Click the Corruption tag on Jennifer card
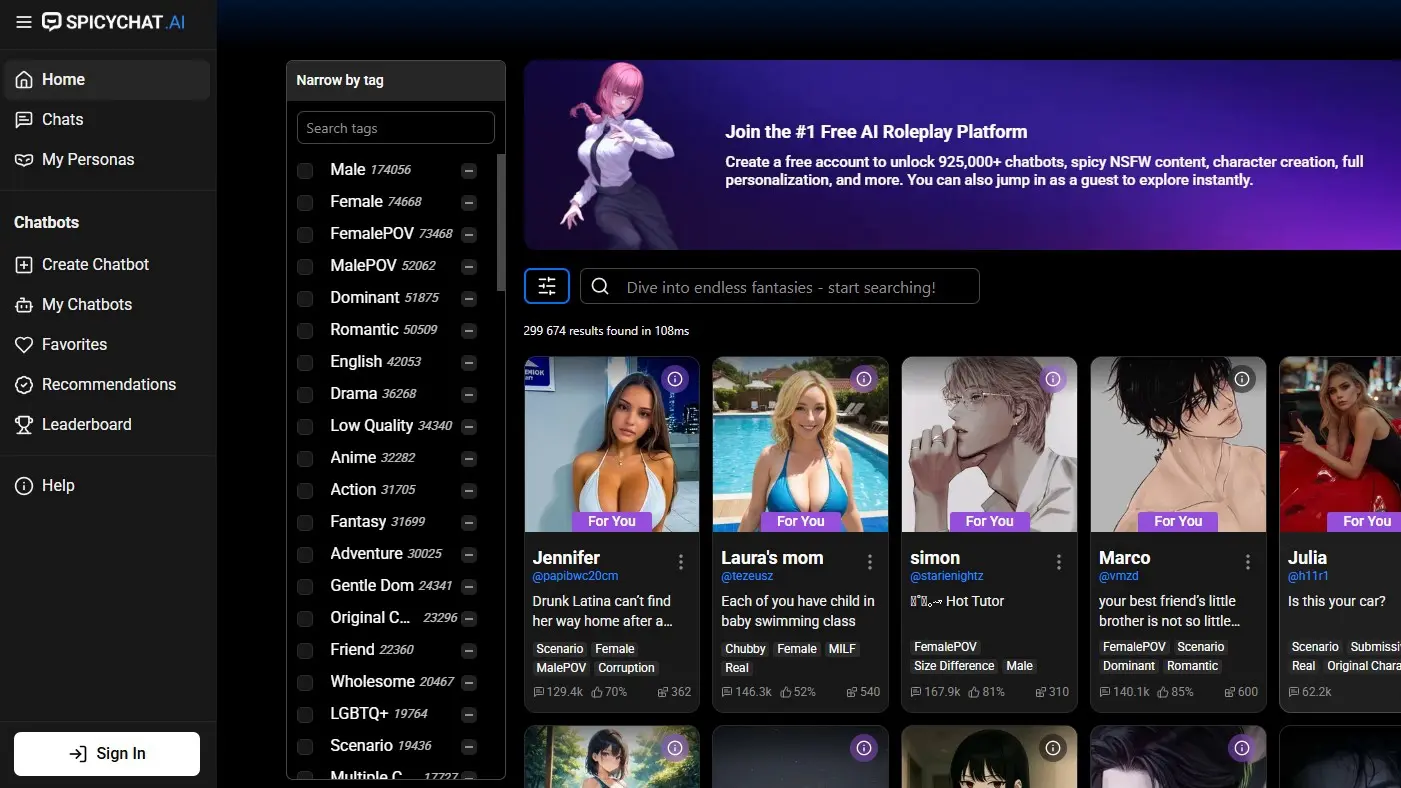 point(626,668)
